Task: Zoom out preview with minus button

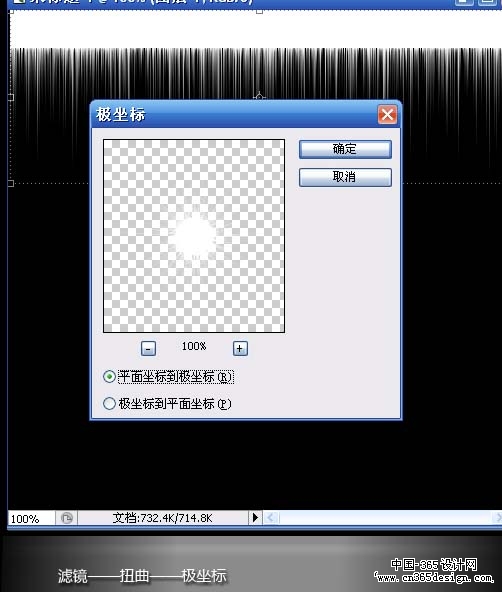Action: pos(148,348)
